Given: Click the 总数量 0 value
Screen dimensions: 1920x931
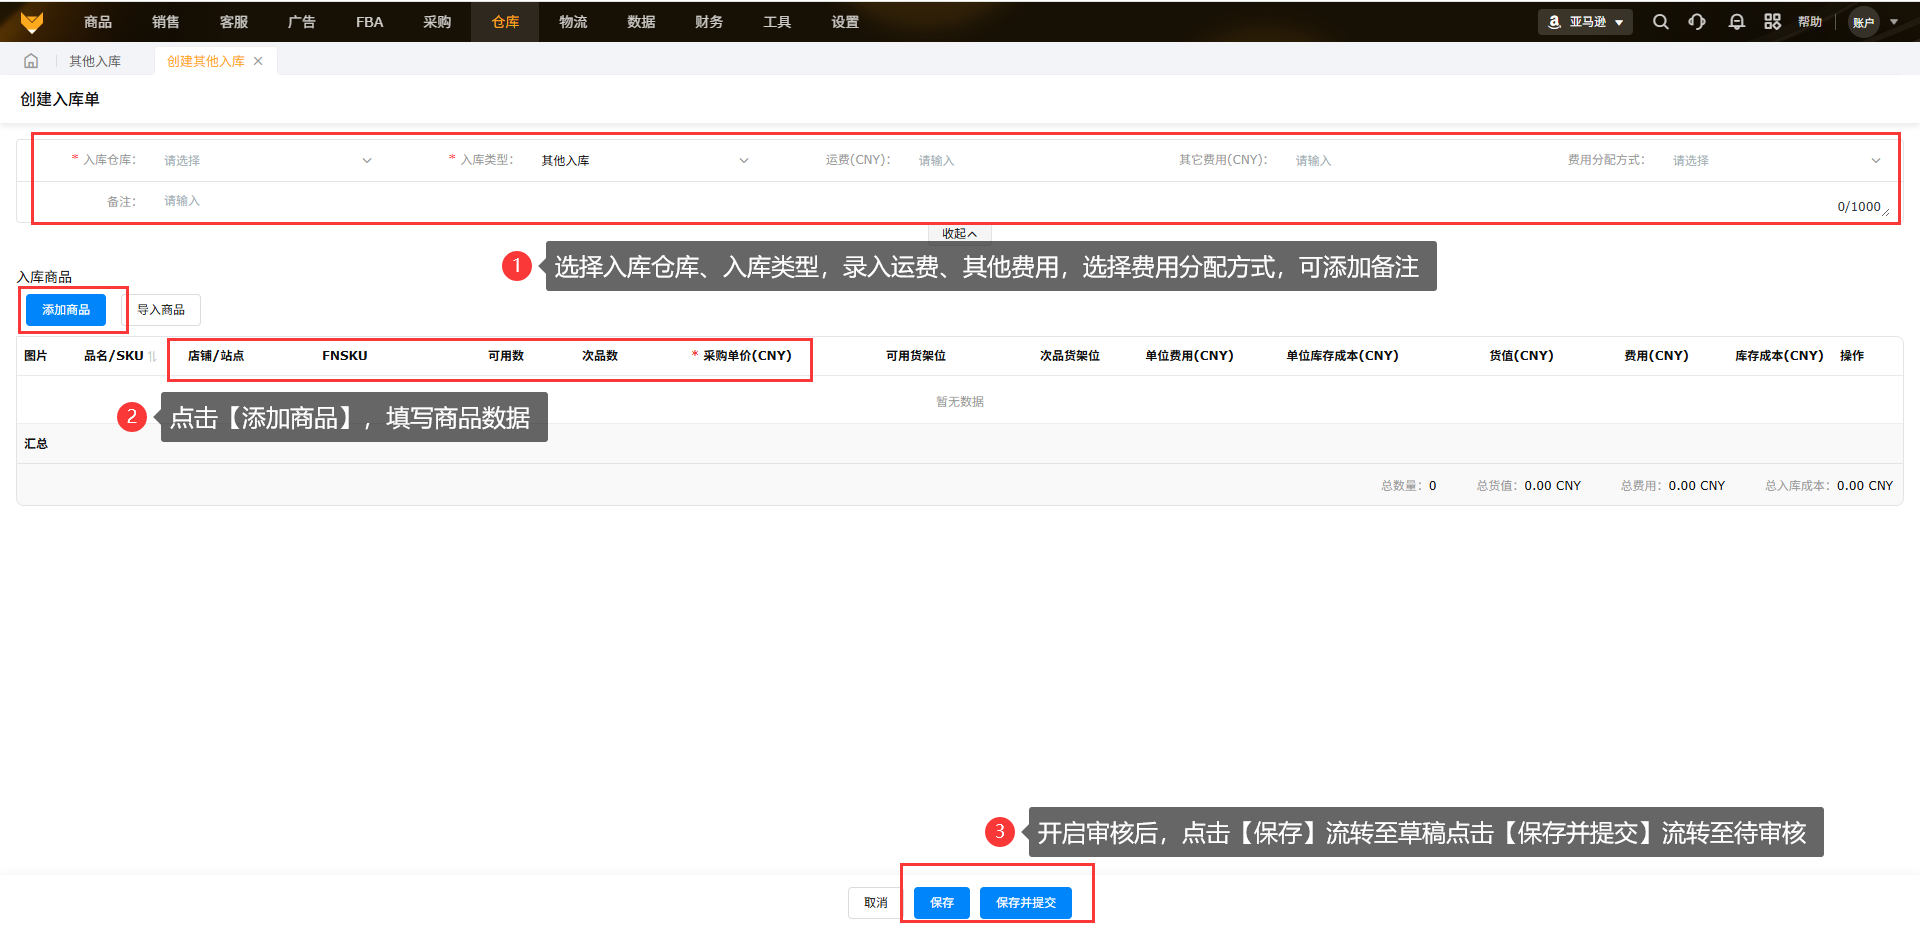Looking at the screenshot, I should click(1433, 486).
